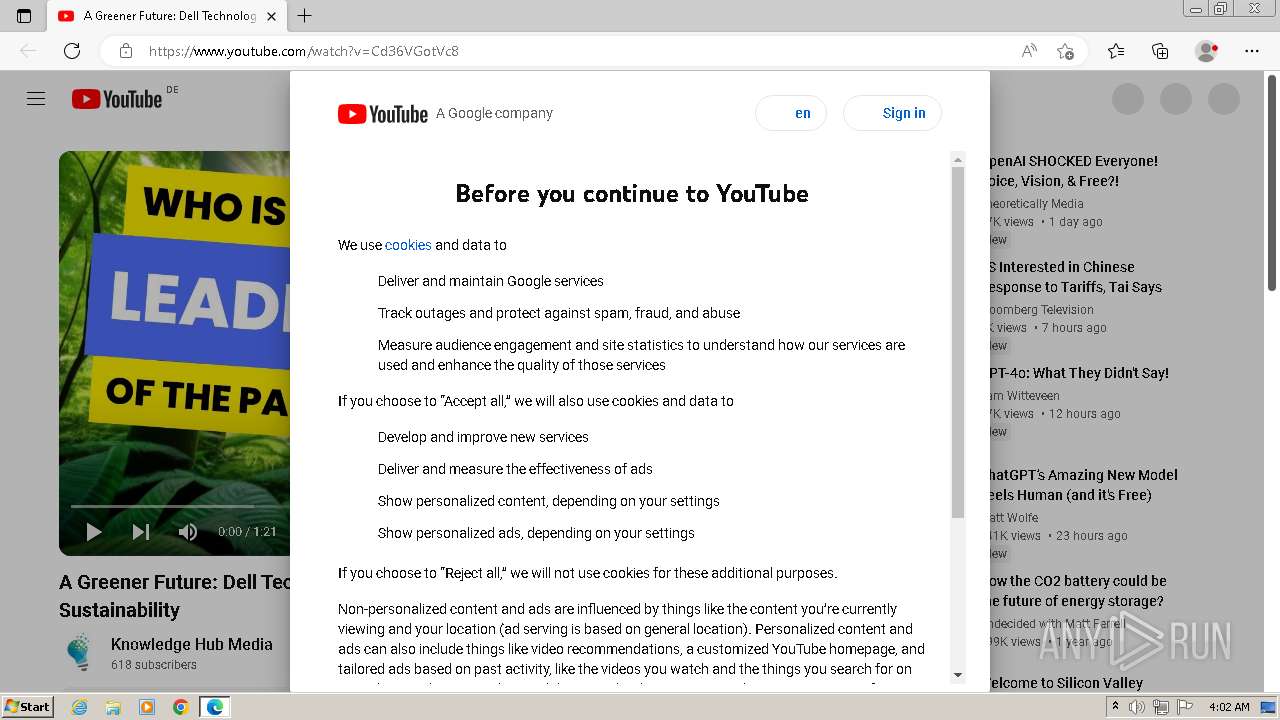The height and width of the screenshot is (720, 1280).
Task: Open media player from taskbar
Action: click(147, 707)
